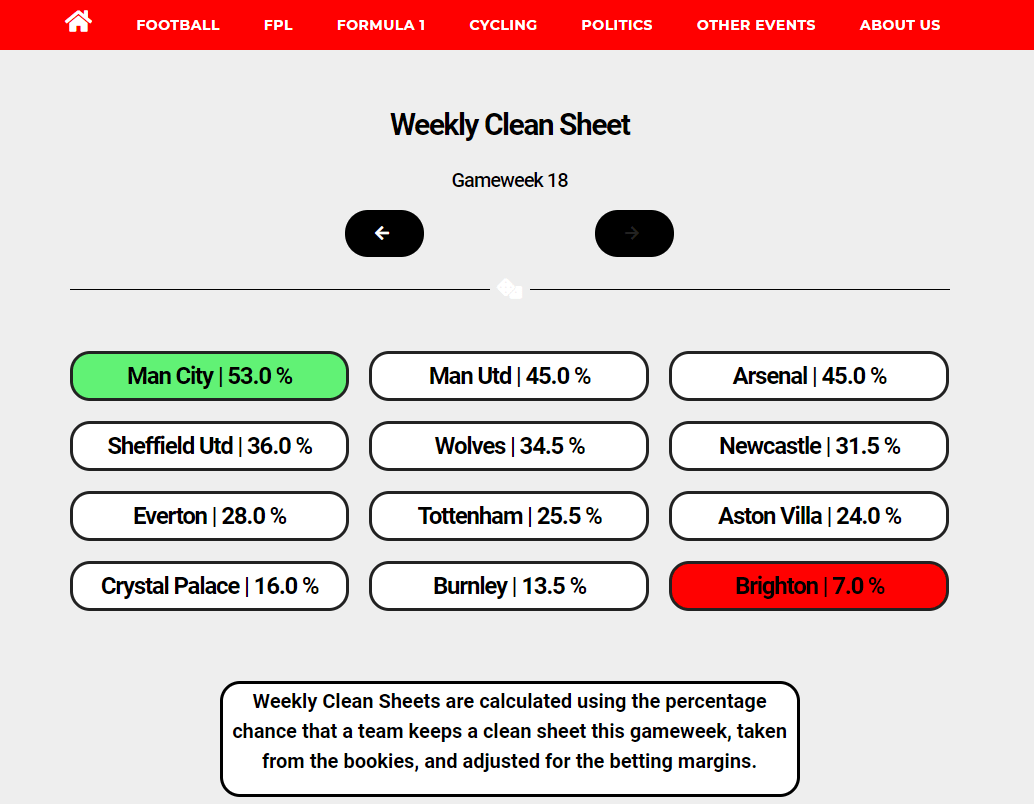Advance to the next gameweek with right arrow
This screenshot has width=1034, height=804.
point(634,233)
